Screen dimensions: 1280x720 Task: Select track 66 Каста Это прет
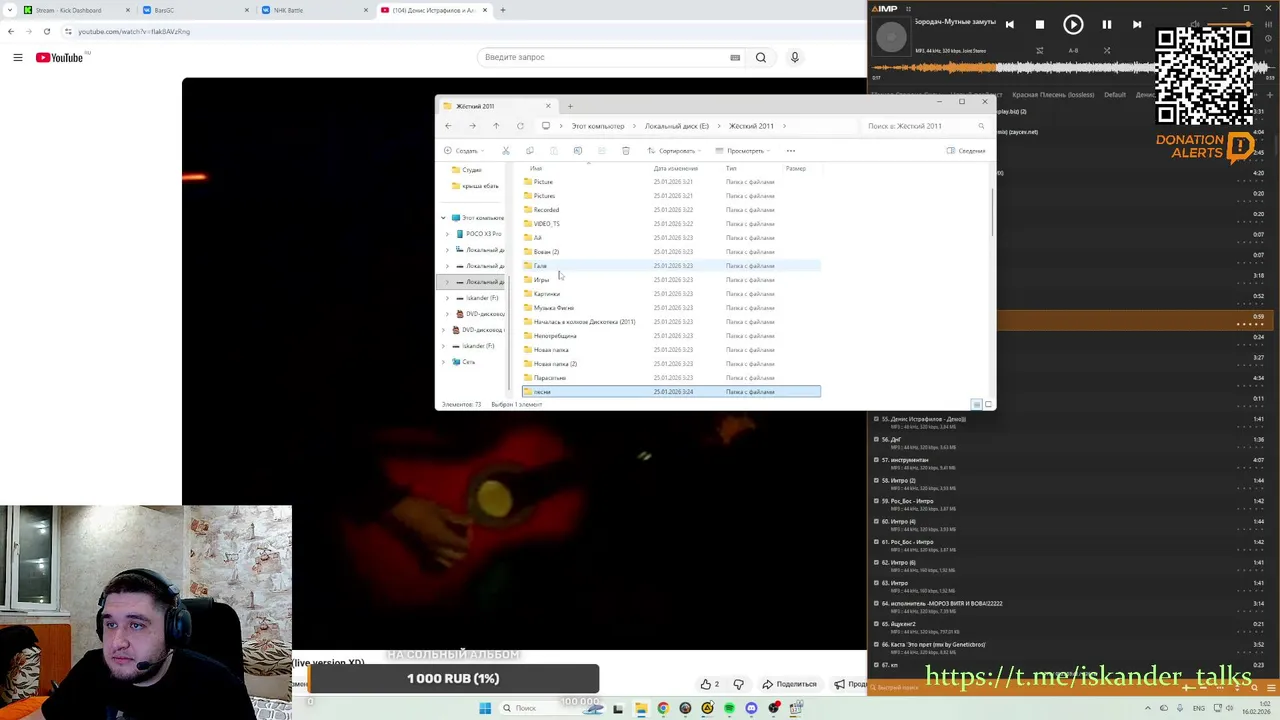[x=1070, y=648]
